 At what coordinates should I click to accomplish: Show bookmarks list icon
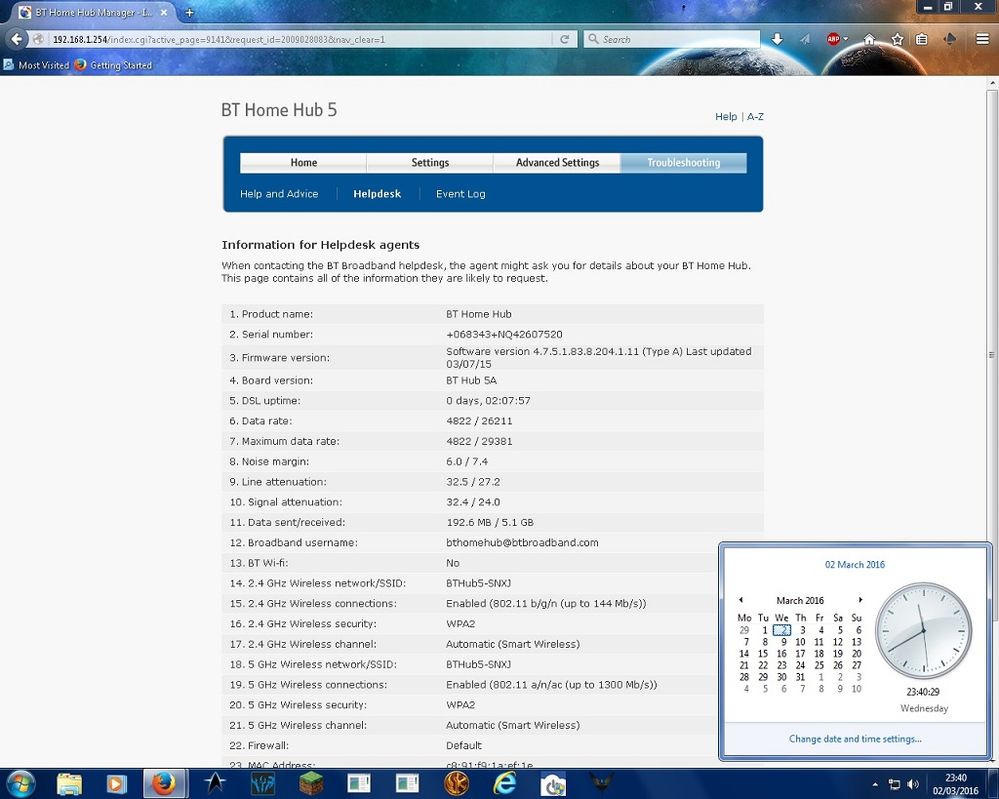(x=921, y=39)
